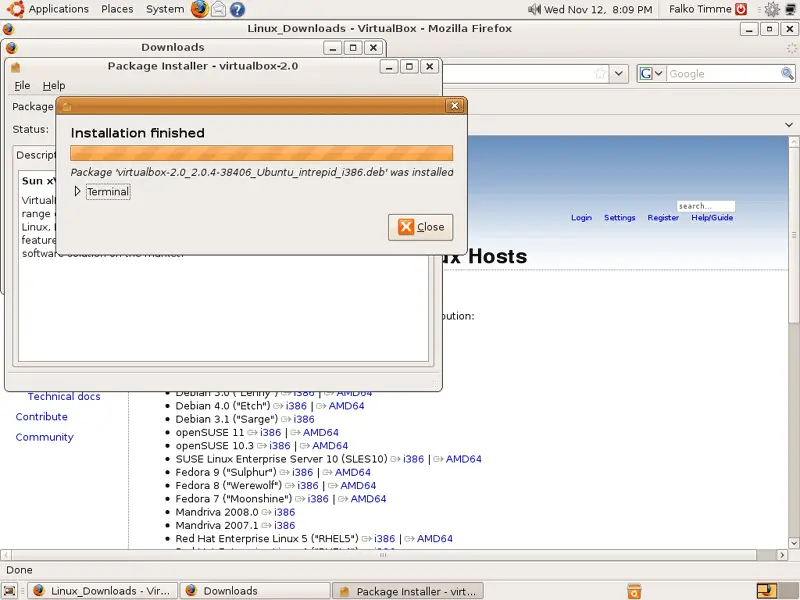Image resolution: width=800 pixels, height=600 pixels.
Task: Download SLES10 AMD64 package
Action: (463, 459)
